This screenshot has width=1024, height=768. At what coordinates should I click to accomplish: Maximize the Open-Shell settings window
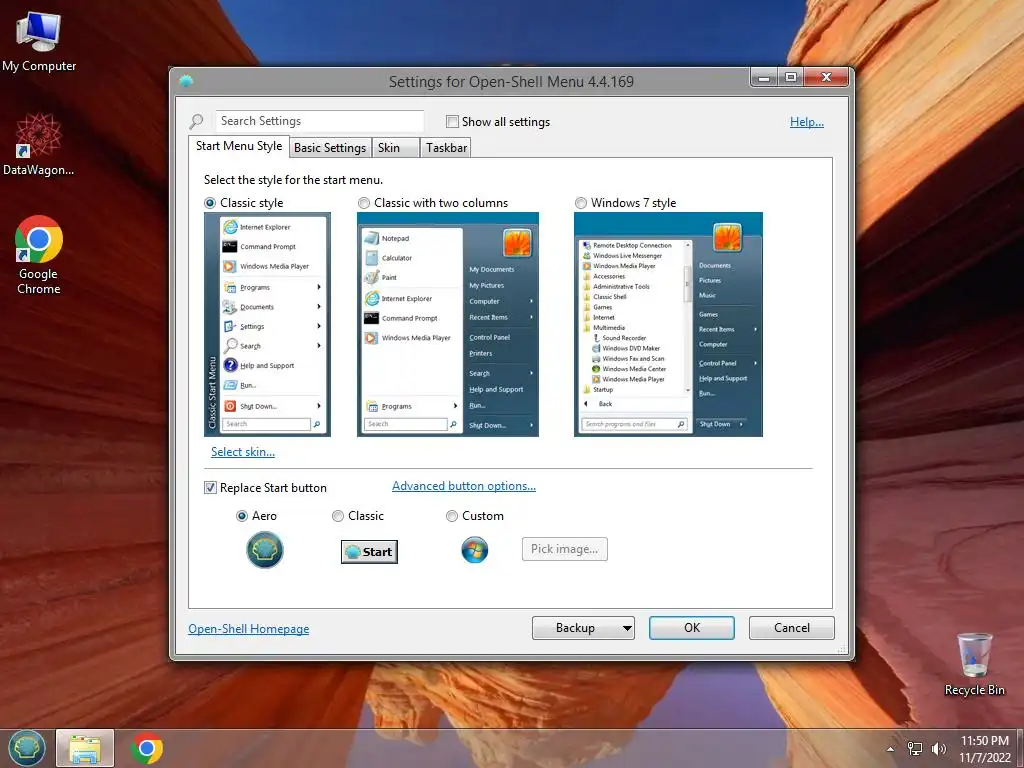coord(790,77)
